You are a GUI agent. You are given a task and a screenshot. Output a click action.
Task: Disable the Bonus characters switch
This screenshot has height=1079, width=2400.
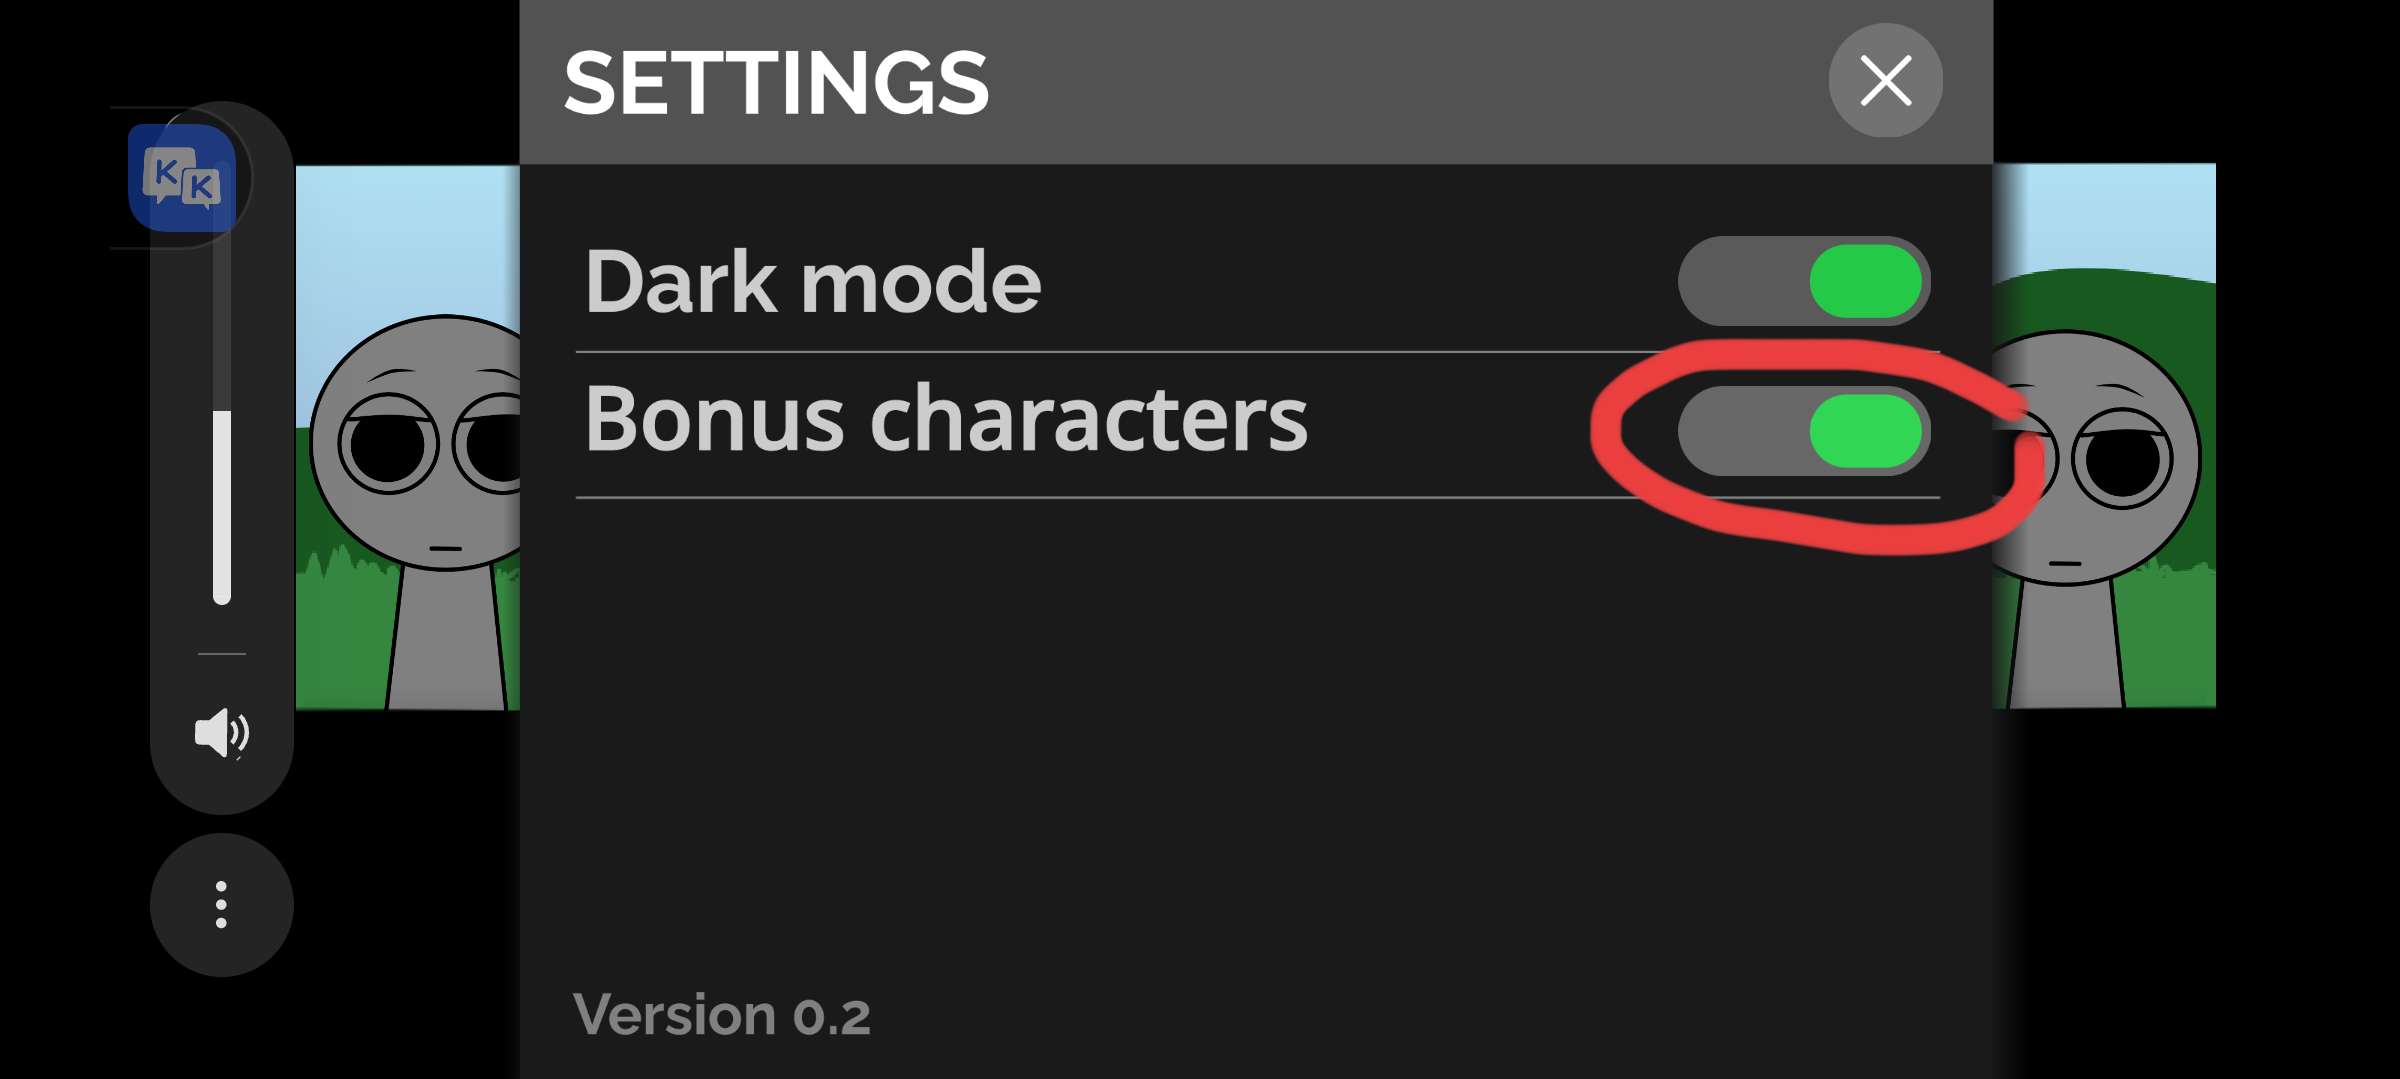pos(1804,431)
